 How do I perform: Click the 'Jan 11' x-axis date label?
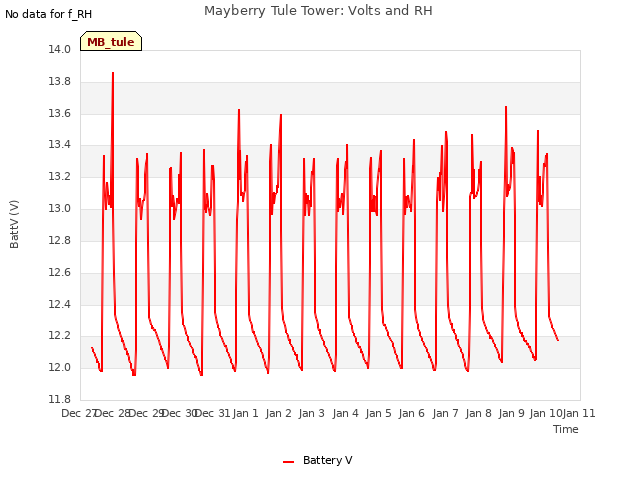(x=579, y=413)
